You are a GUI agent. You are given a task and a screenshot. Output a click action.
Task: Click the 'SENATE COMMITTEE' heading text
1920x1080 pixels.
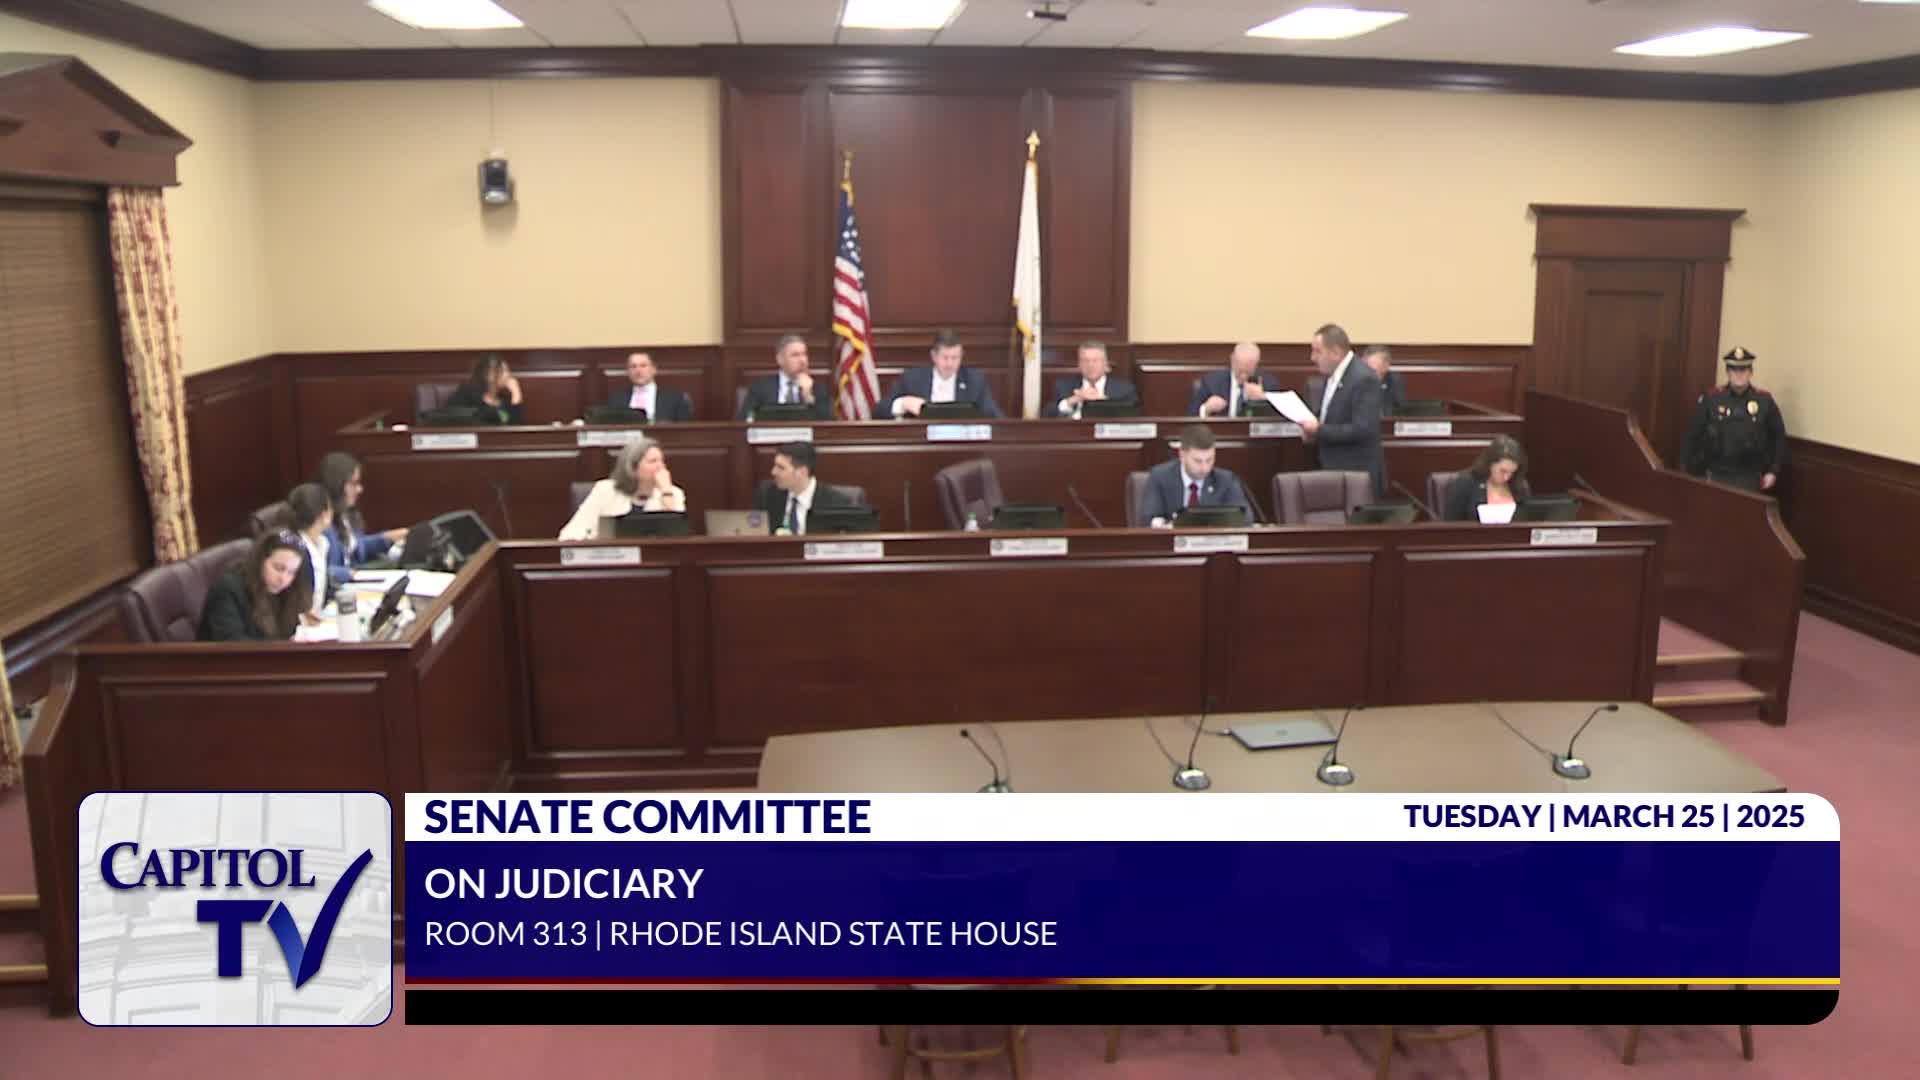click(647, 817)
